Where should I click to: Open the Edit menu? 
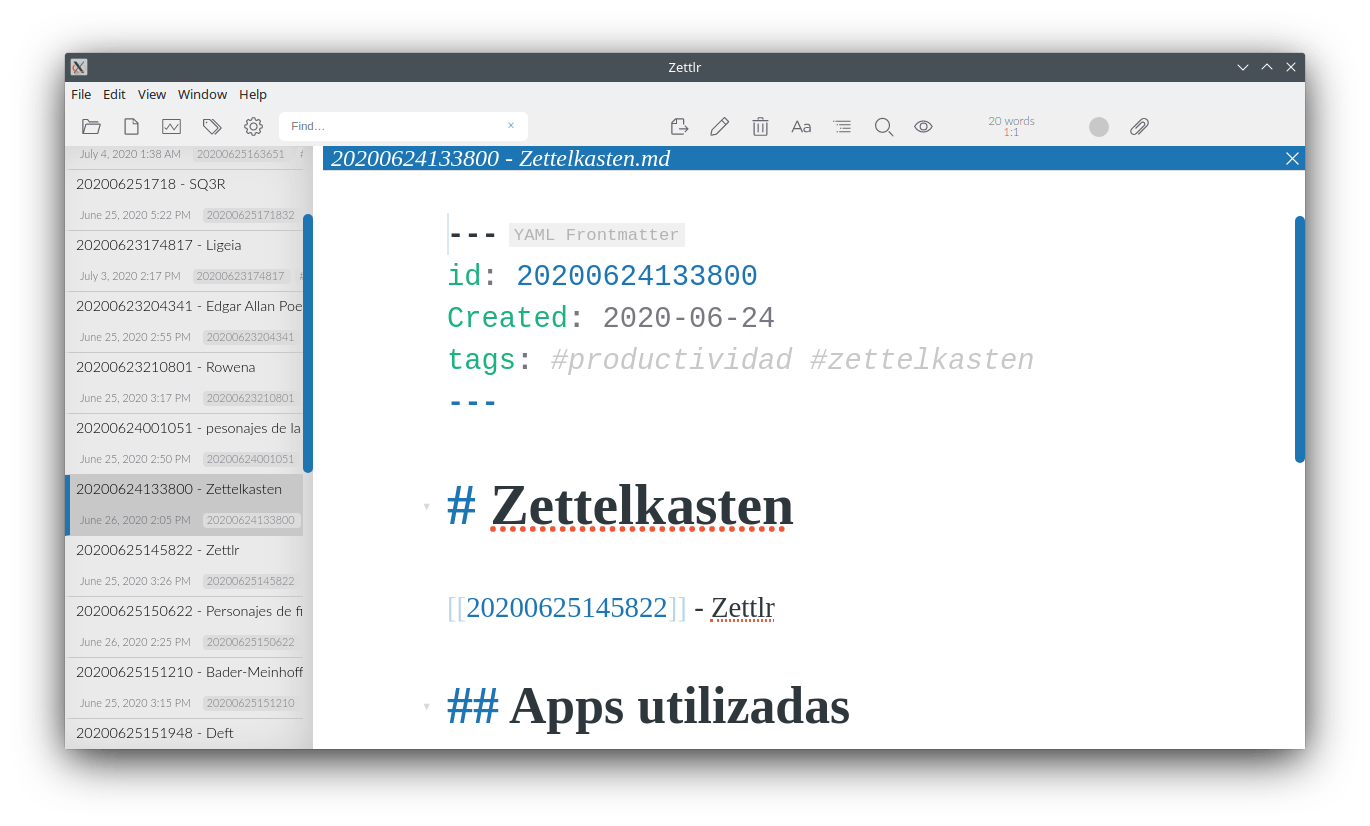114,94
